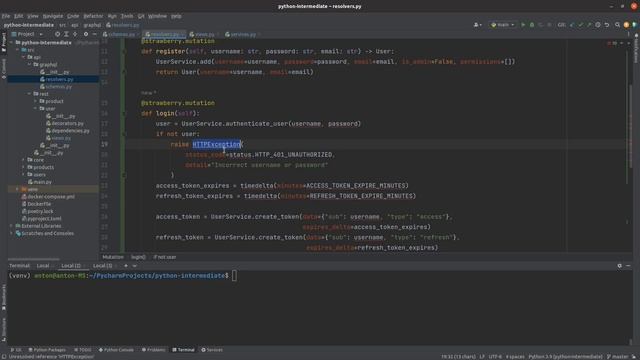This screenshot has height=360, width=640.
Task: Switch to schemas.py editor tab
Action: coord(121,34)
